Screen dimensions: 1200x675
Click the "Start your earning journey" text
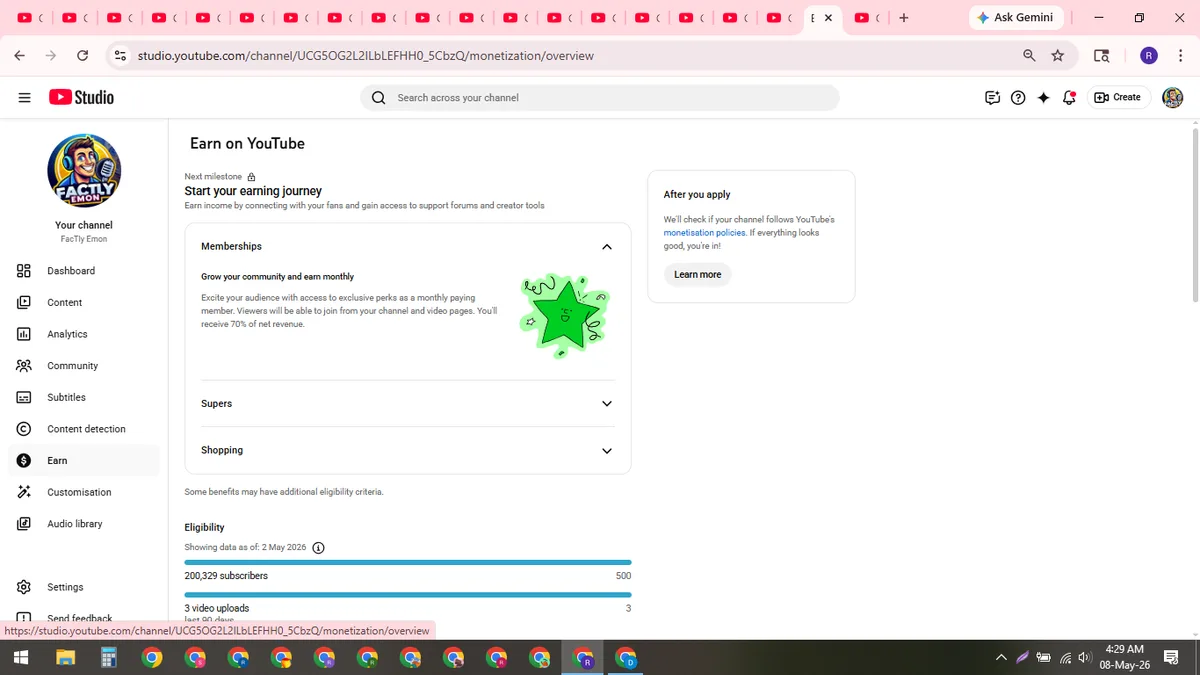pyautogui.click(x=253, y=191)
